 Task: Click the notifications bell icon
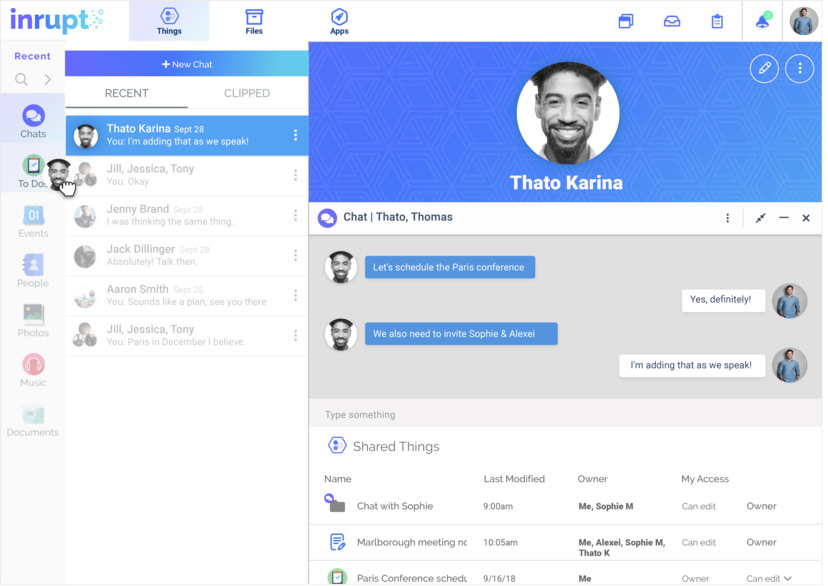[763, 21]
